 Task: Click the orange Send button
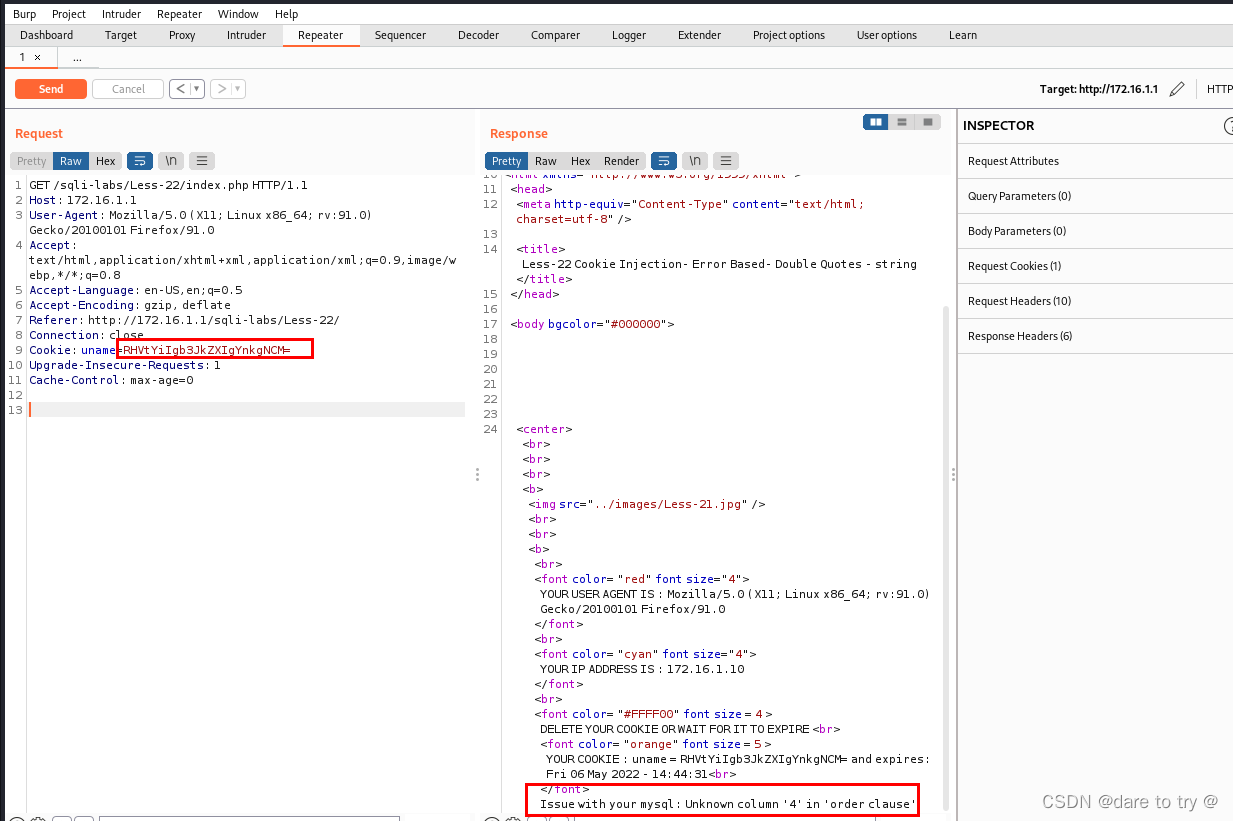(x=51, y=89)
